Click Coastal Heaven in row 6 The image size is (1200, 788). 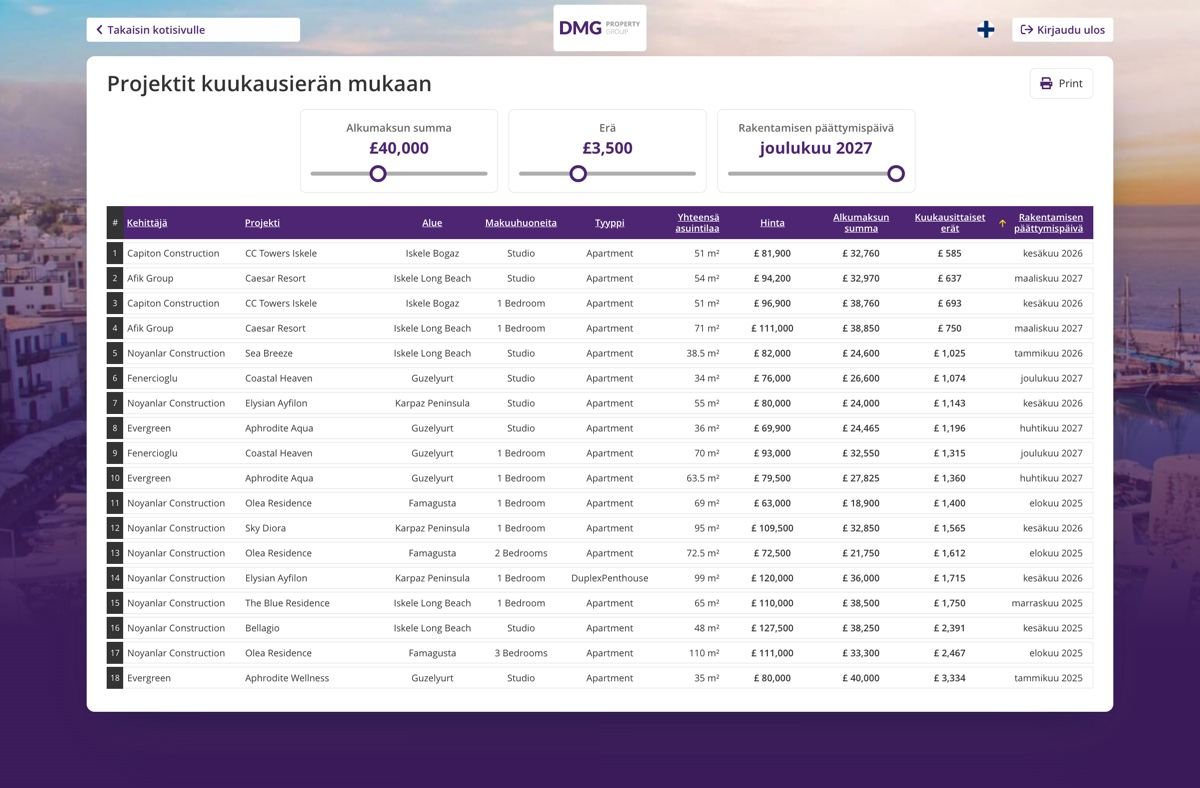coord(279,378)
